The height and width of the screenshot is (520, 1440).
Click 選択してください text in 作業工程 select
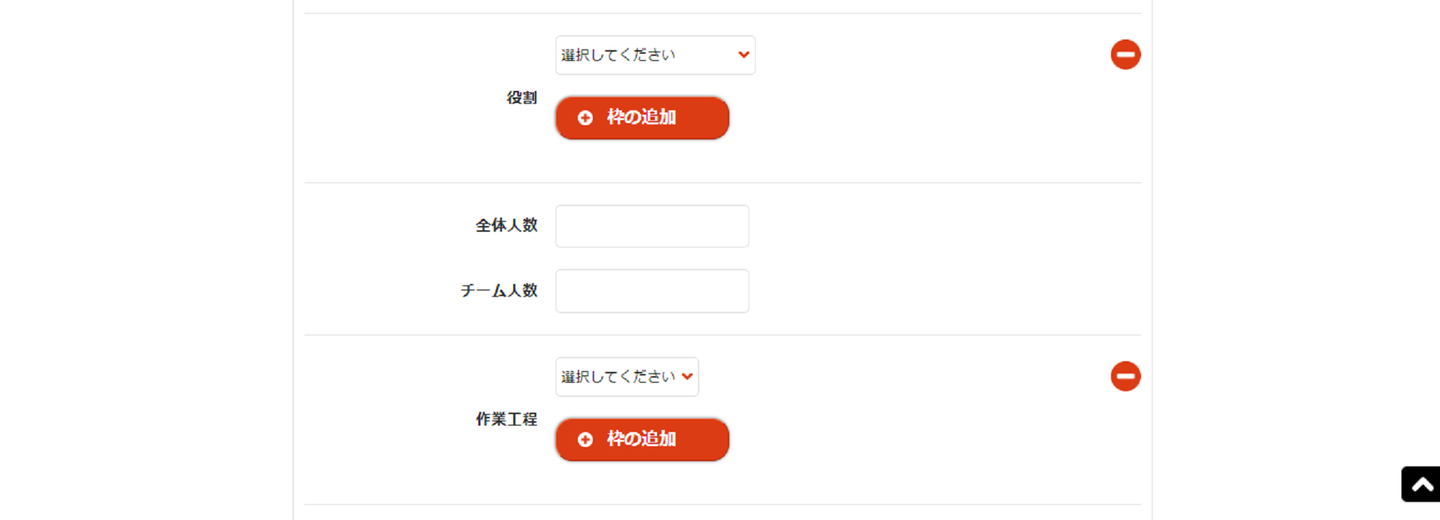[618, 377]
